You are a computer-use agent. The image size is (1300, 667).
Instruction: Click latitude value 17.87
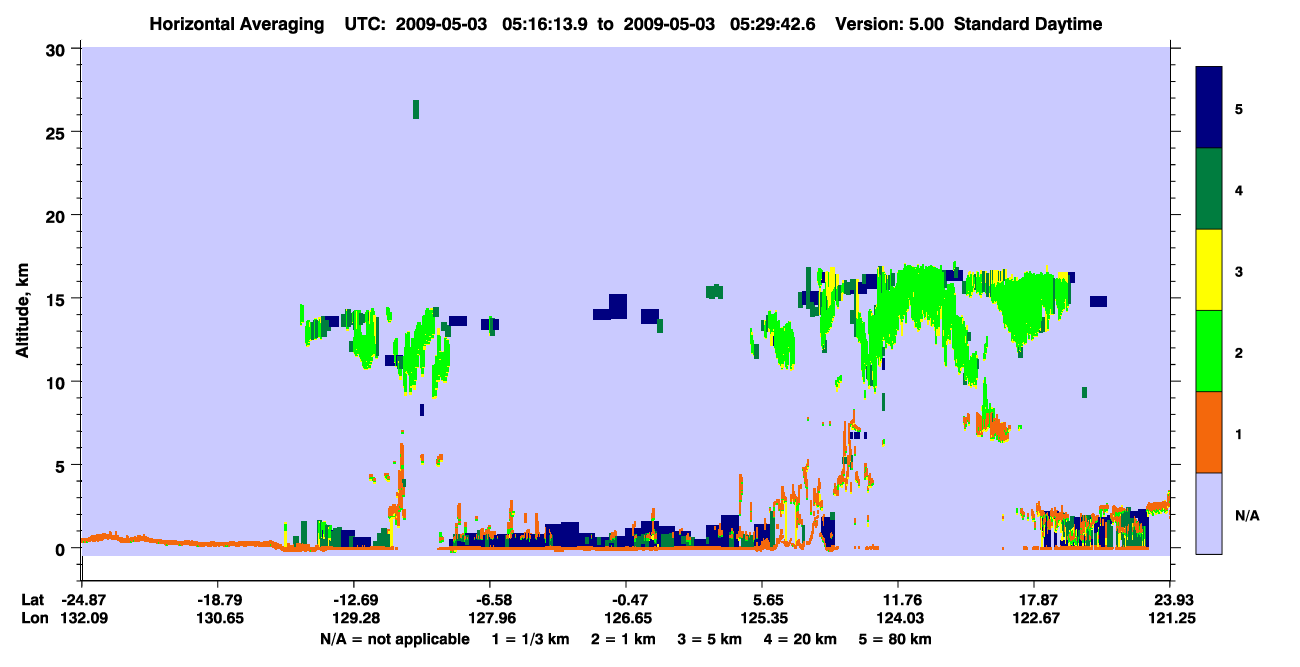click(x=1033, y=600)
